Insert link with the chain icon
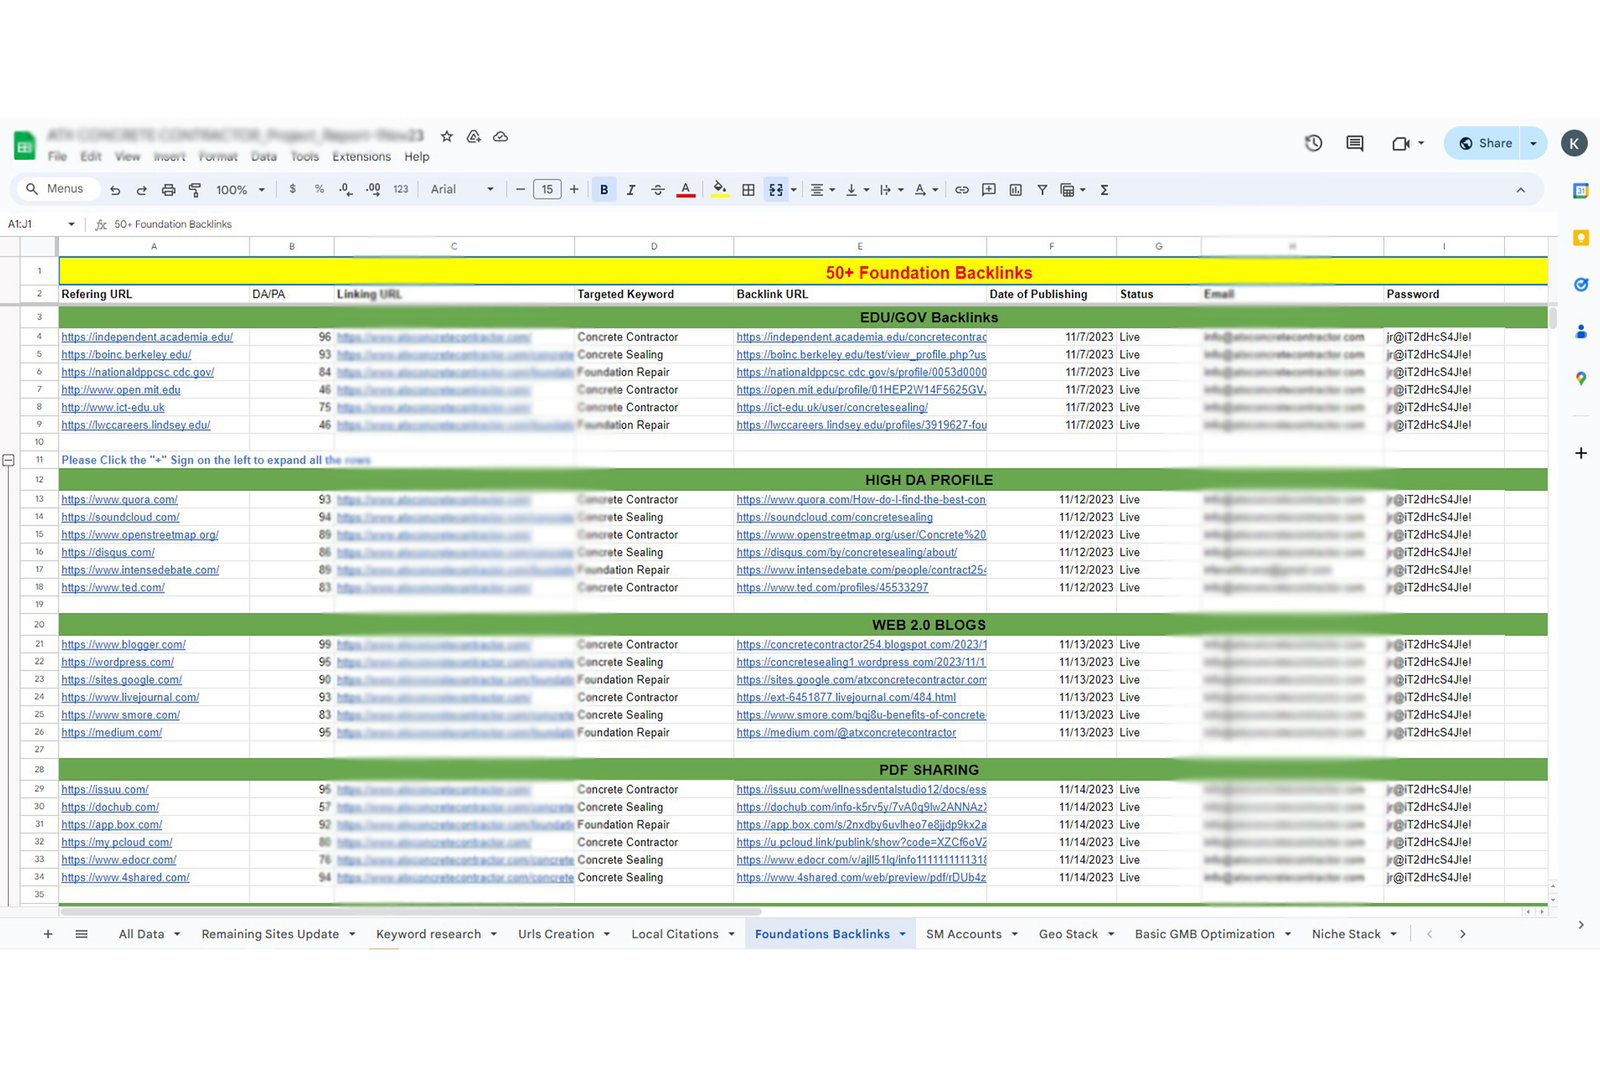Screen dimensions: 1600x1067 tap(962, 190)
